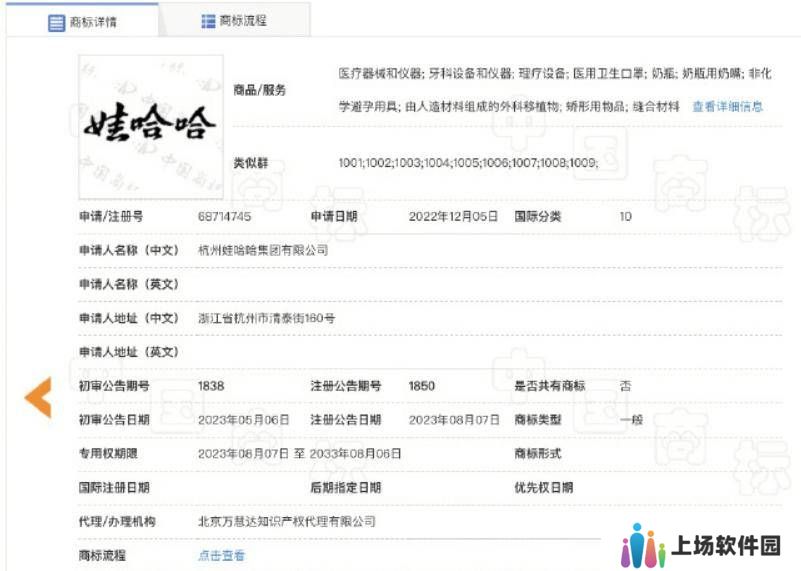Select application number 68714745
Screen dimensions: 801x571
click(224, 217)
